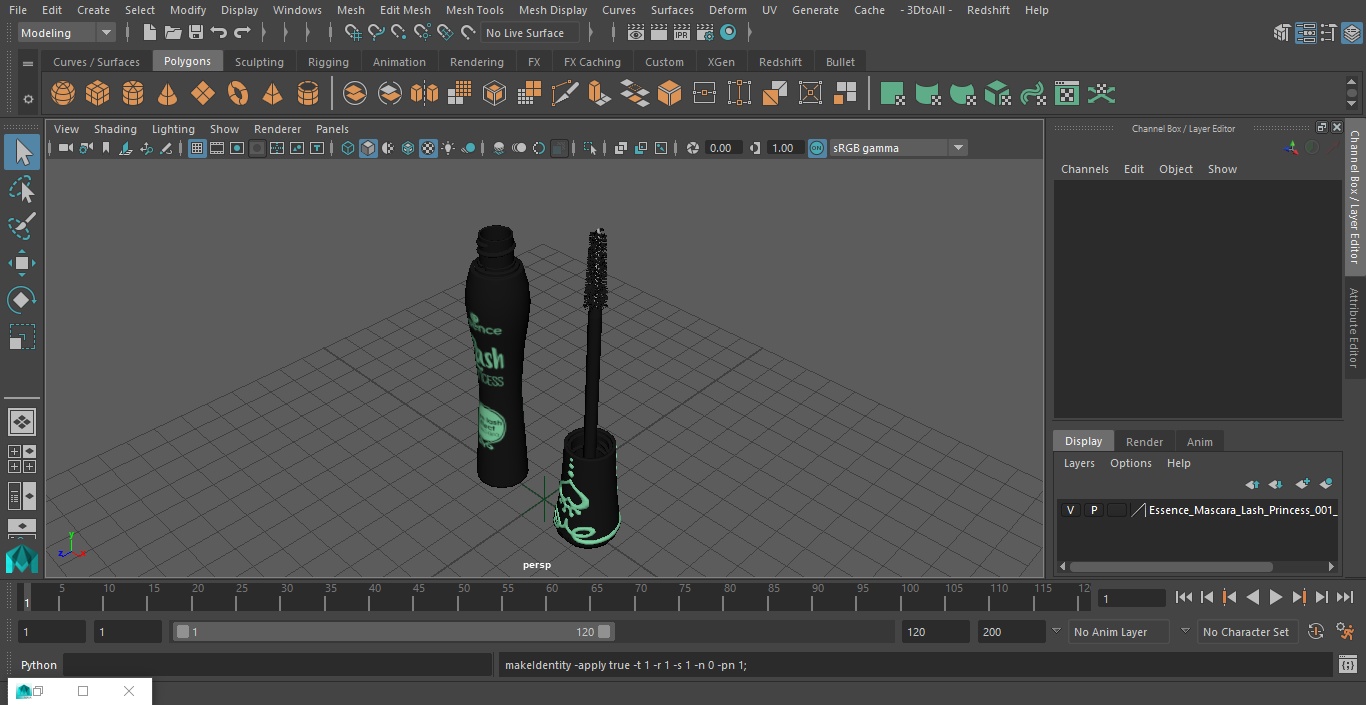Image resolution: width=1366 pixels, height=705 pixels.
Task: Toggle the color management sRGB button
Action: 817,148
